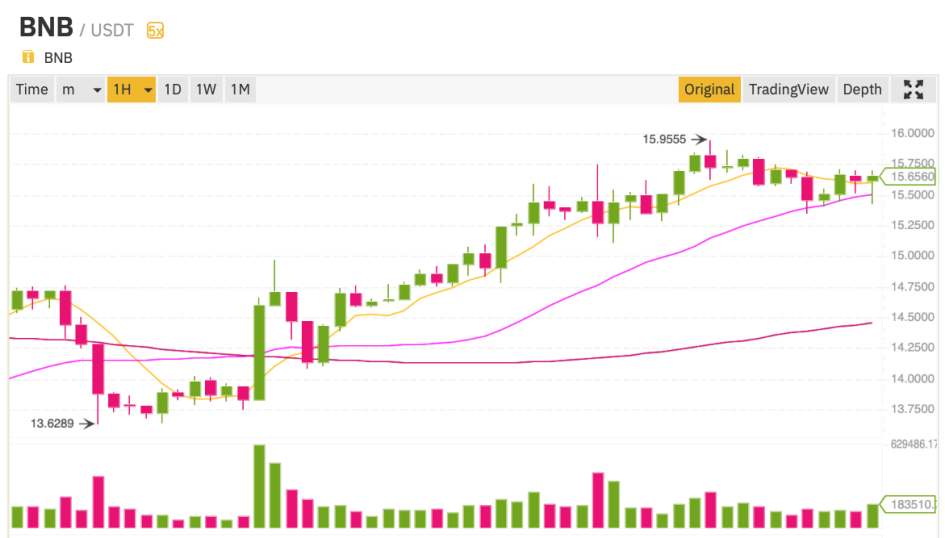Click the BNB link under the title
The image size is (945, 538).
click(x=58, y=58)
